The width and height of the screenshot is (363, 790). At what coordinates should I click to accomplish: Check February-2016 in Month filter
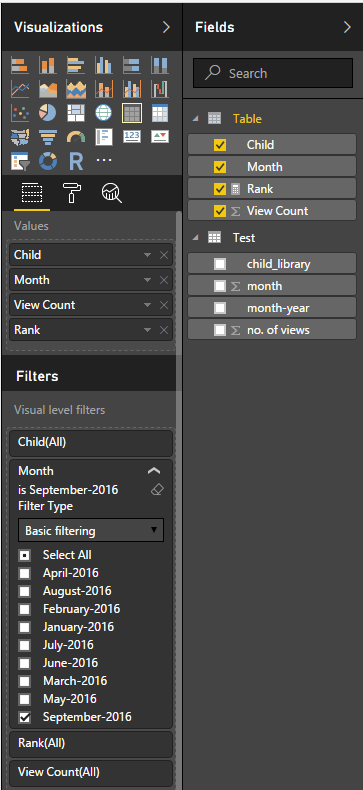click(x=24, y=609)
